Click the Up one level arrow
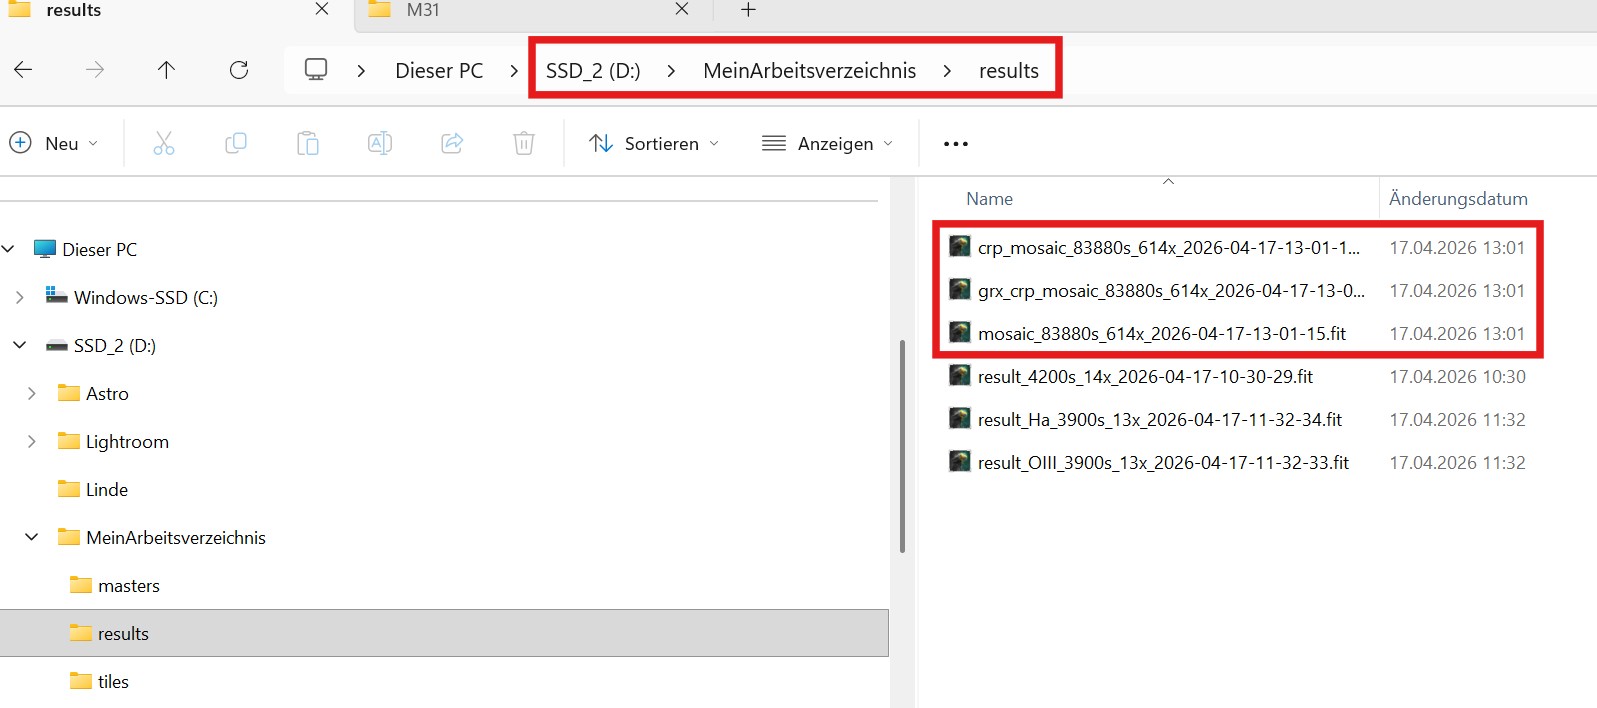 point(166,70)
